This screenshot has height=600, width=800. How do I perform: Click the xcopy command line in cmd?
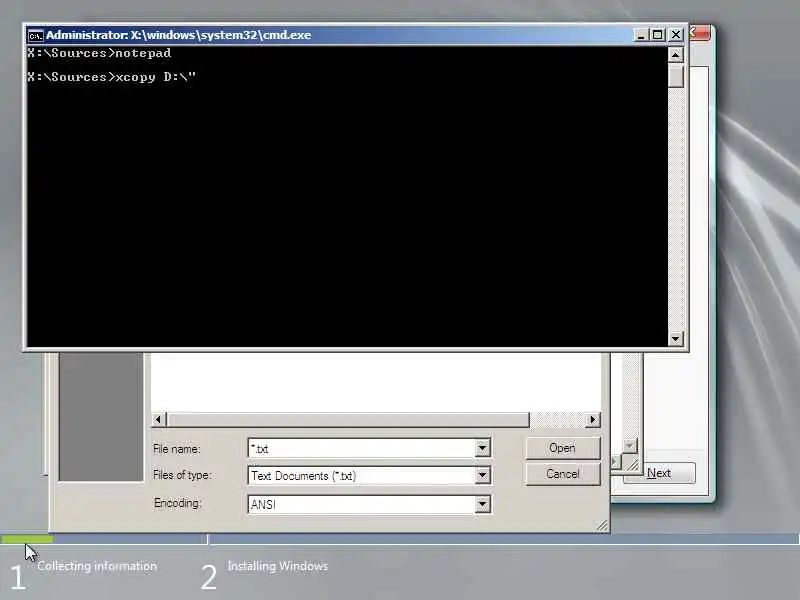(x=112, y=77)
